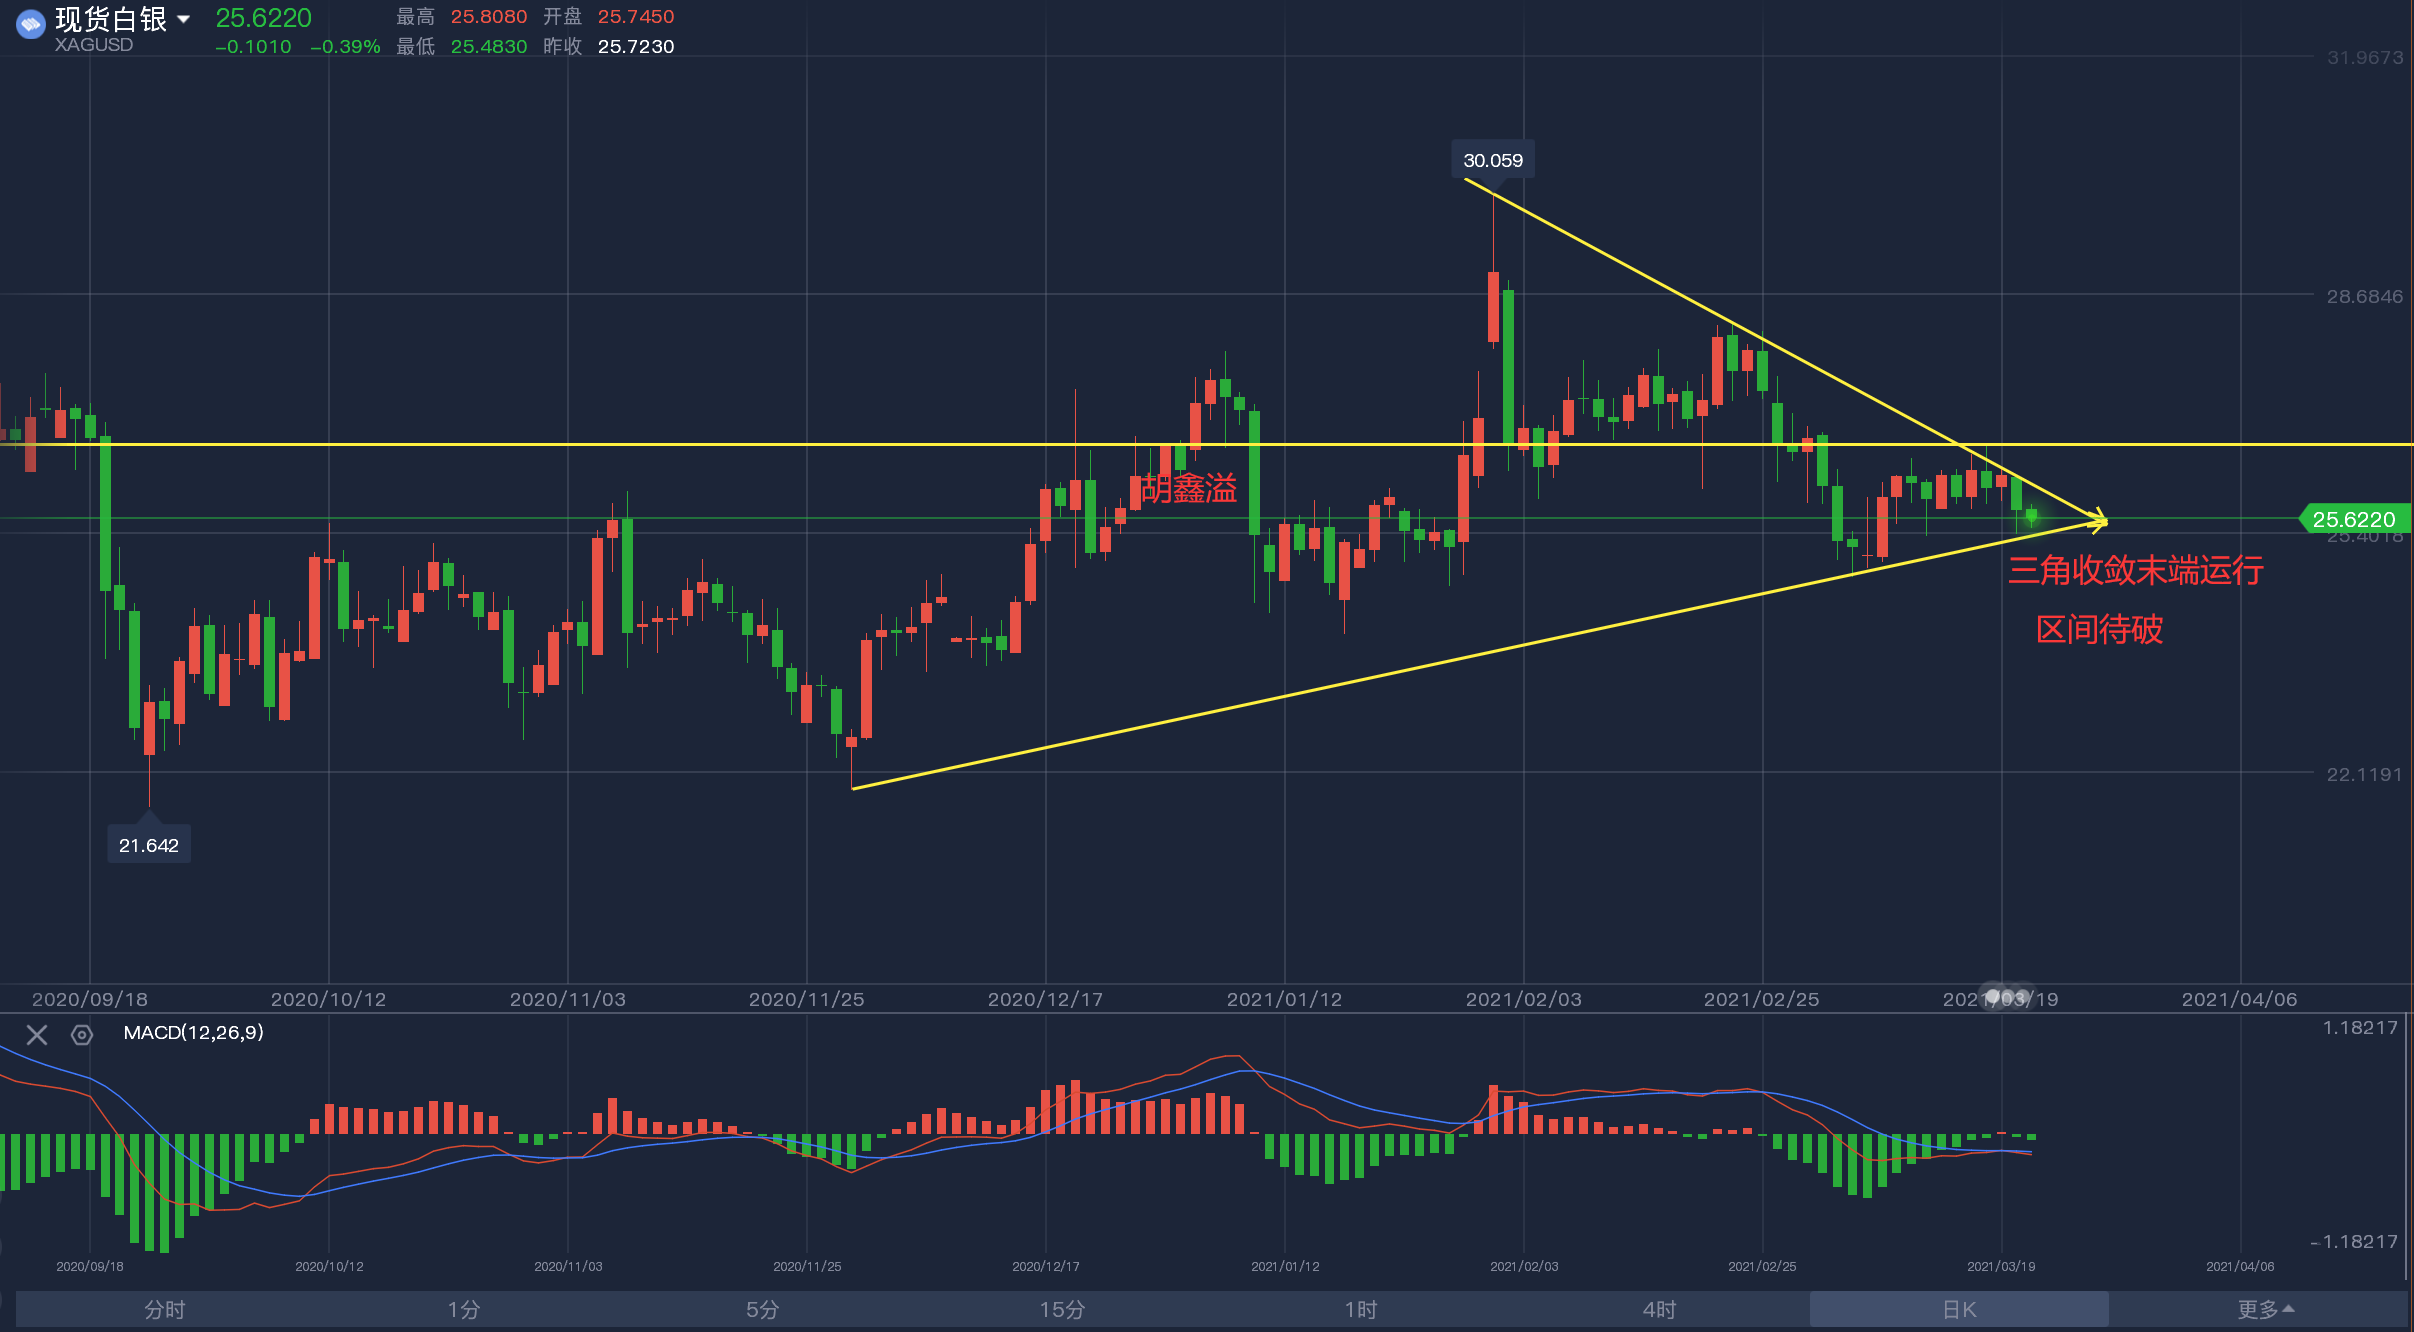Click the 2020/12/17 date on main axis
The height and width of the screenshot is (1332, 2414).
pyautogui.click(x=1046, y=999)
